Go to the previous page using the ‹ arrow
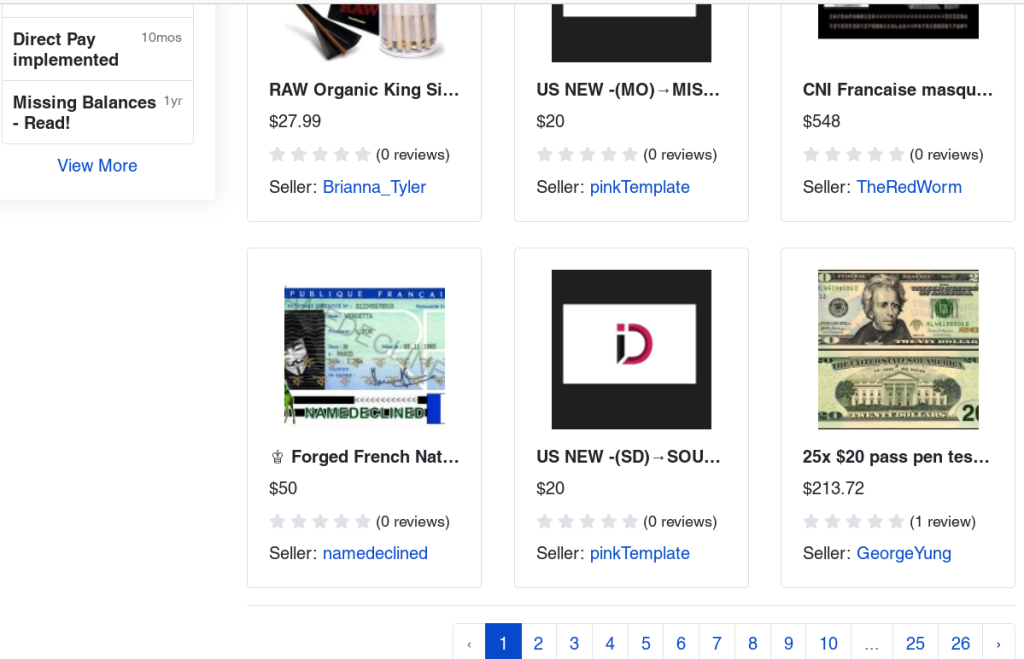 (469, 643)
